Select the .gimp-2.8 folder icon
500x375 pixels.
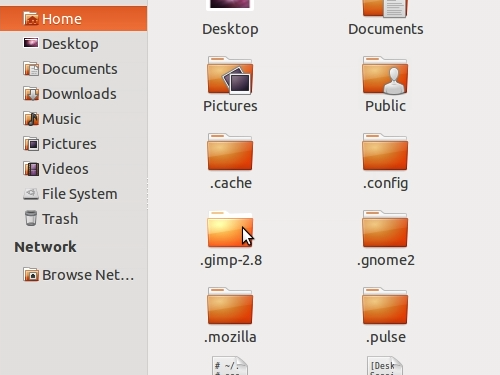230,229
